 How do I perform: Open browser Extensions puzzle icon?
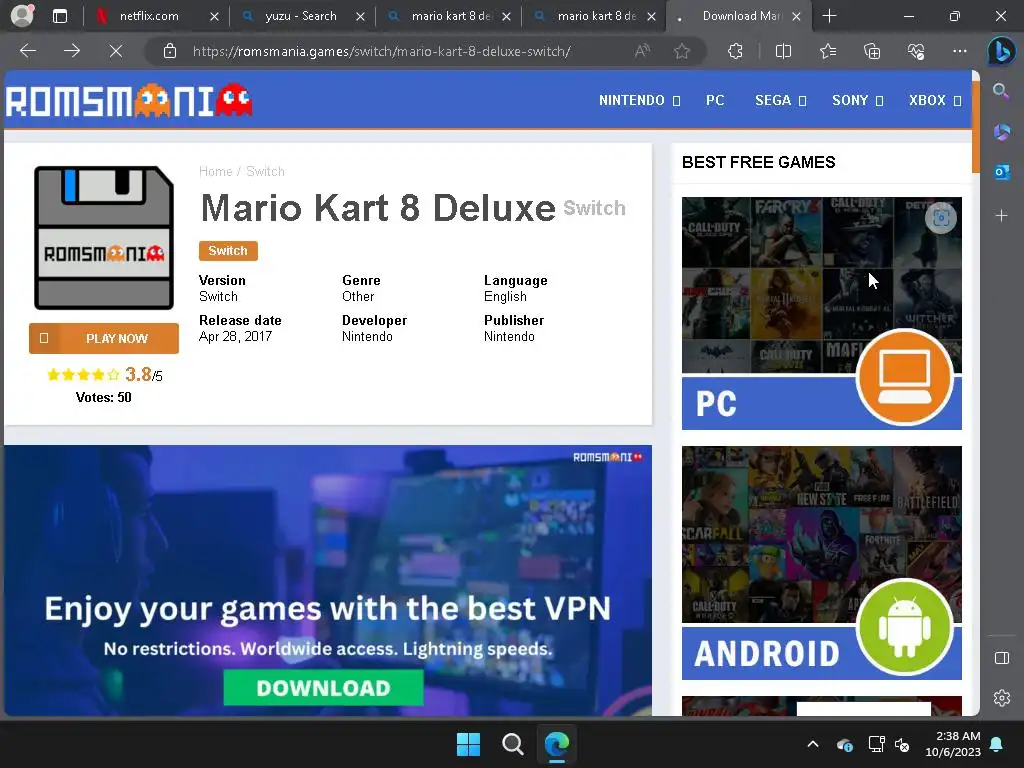pos(735,51)
